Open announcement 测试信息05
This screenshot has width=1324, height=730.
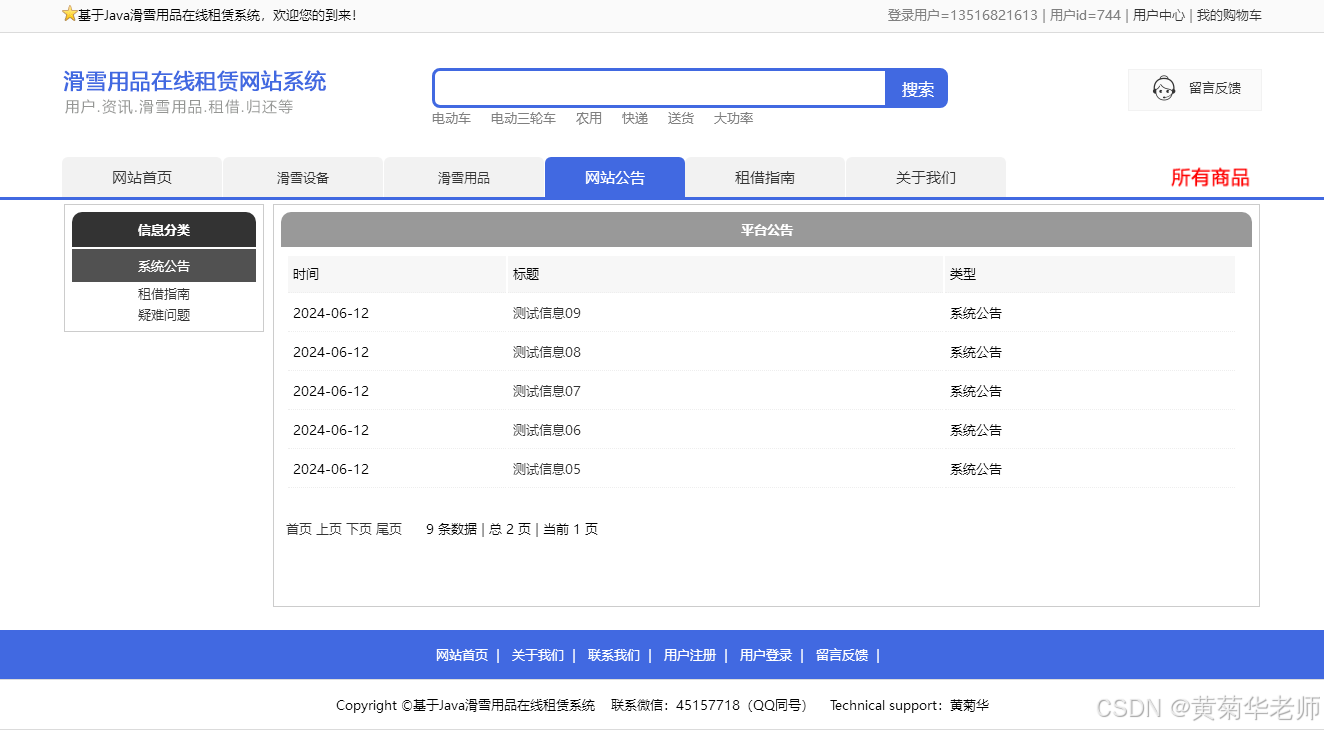547,469
